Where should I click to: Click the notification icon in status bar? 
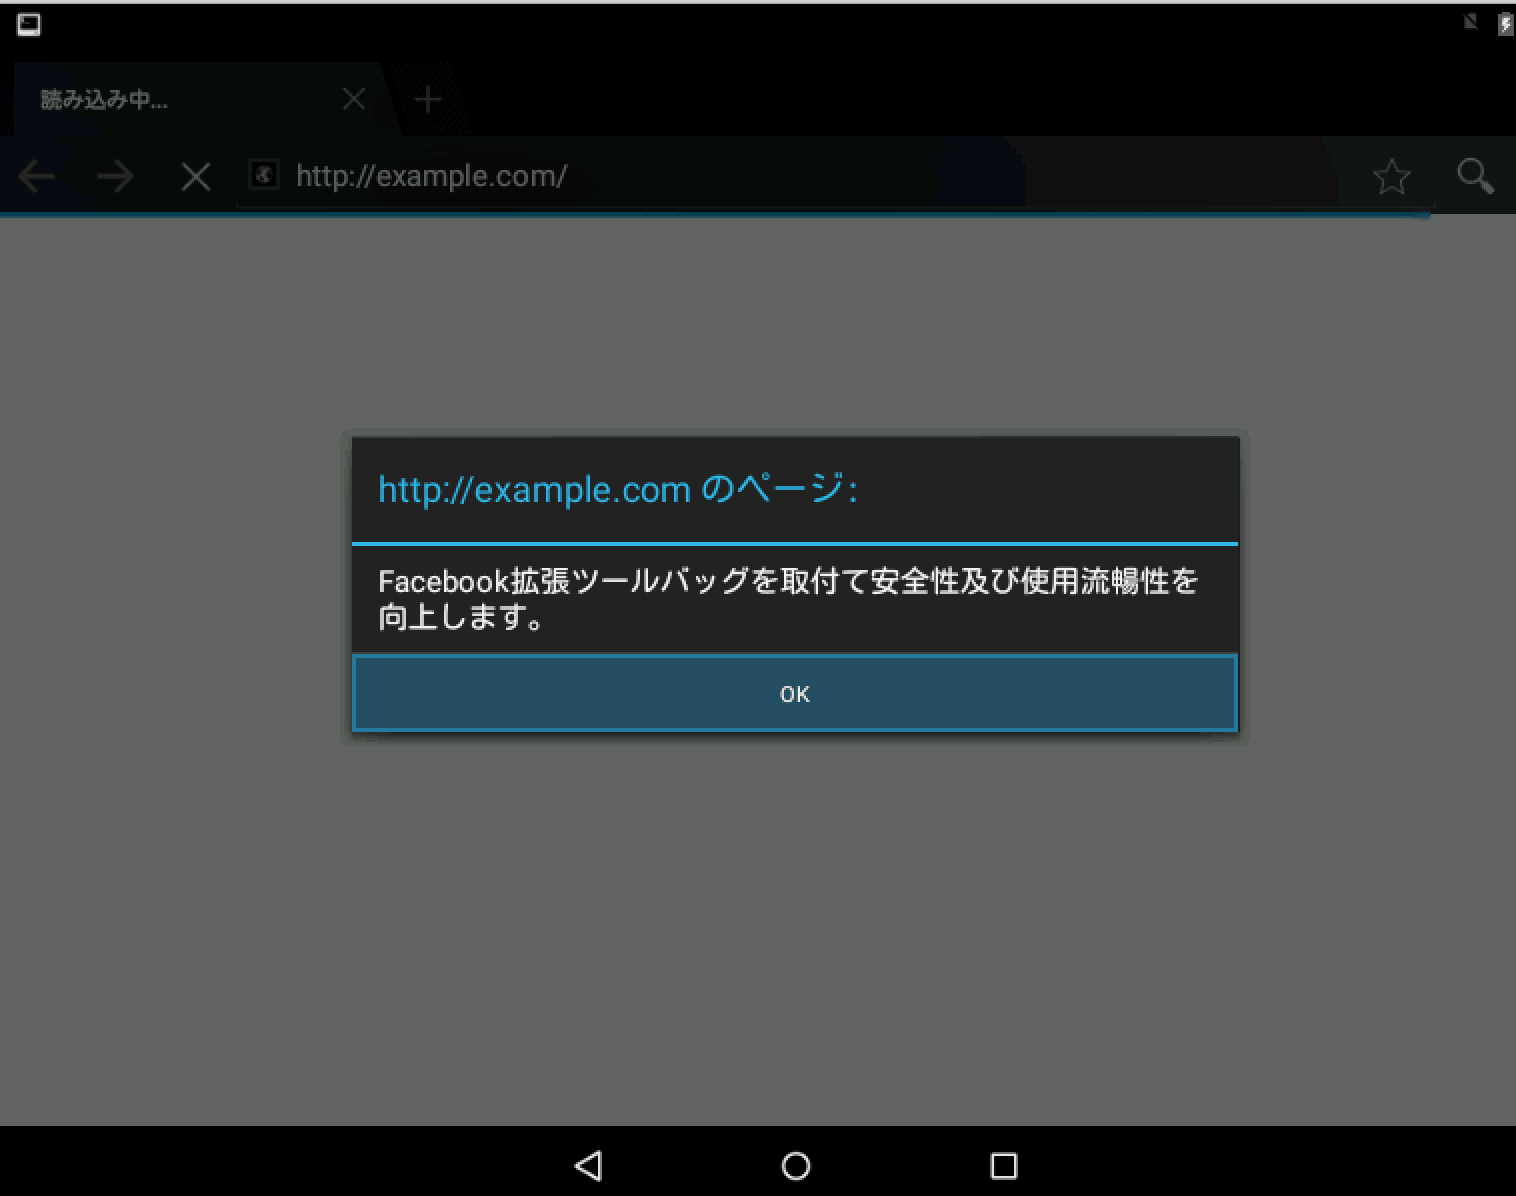point(29,25)
